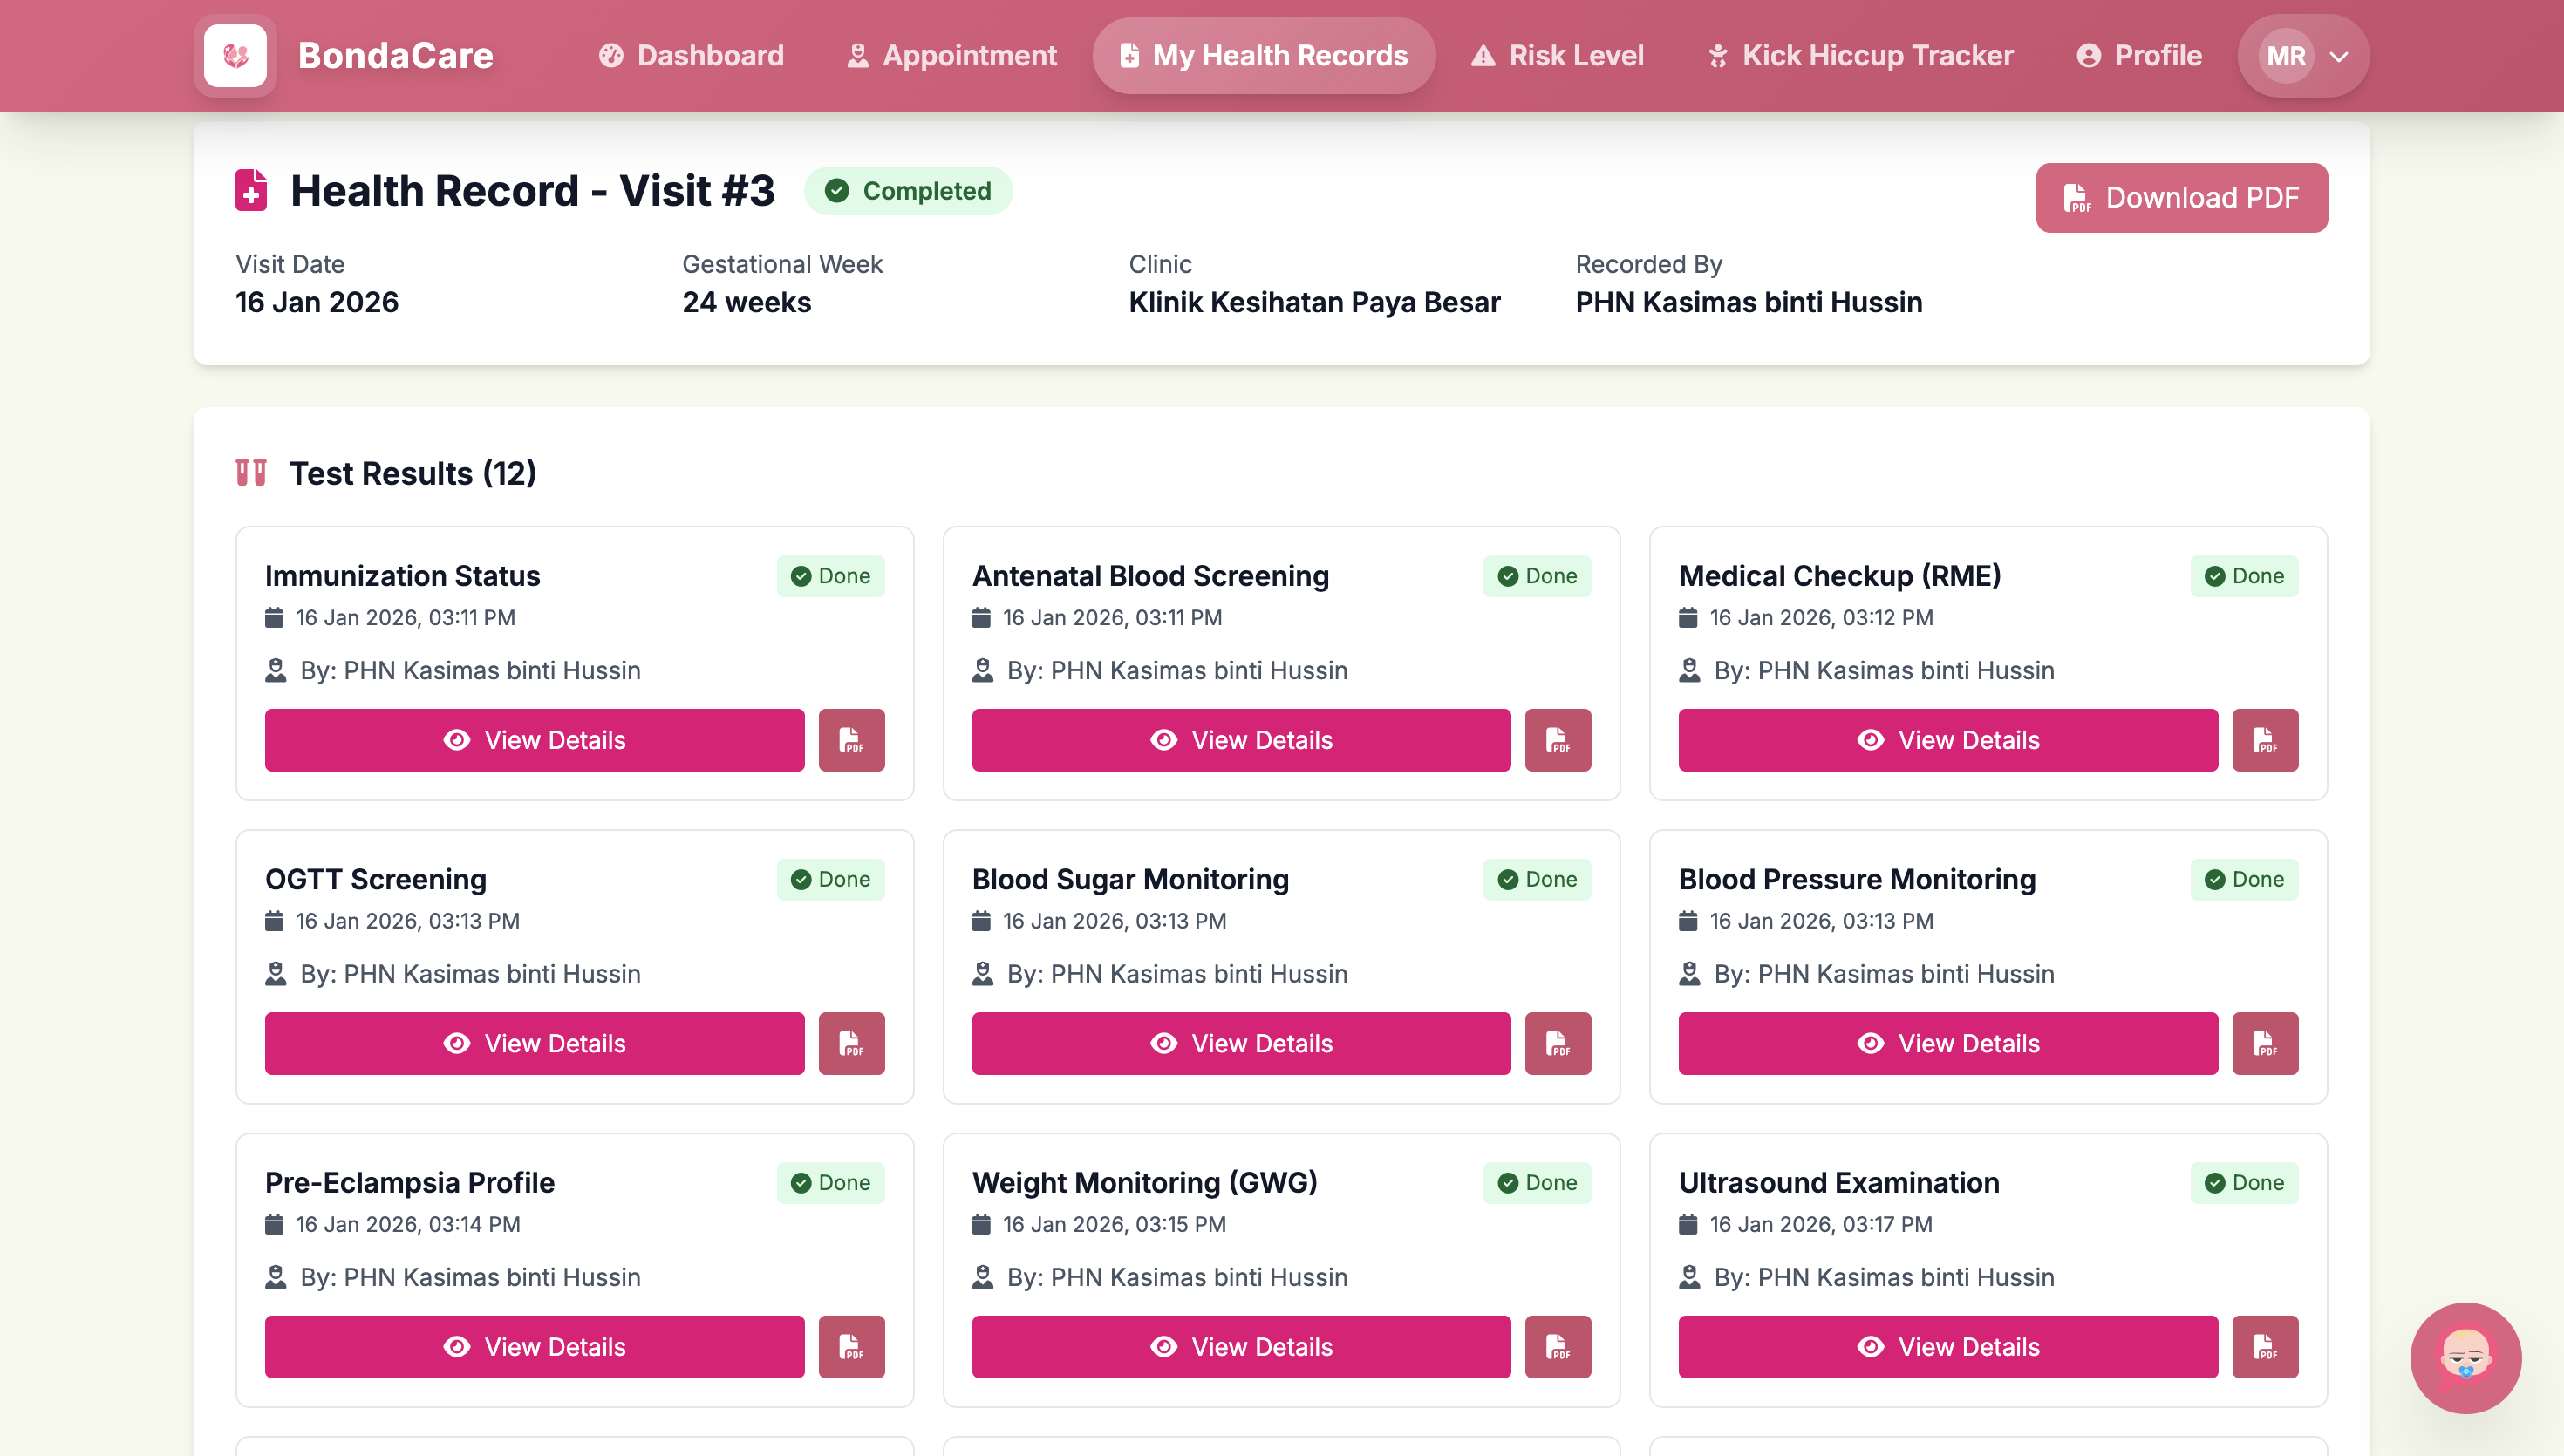View Details of Pre-Eclampsia Profile
This screenshot has width=2564, height=1456.
[x=534, y=1347]
